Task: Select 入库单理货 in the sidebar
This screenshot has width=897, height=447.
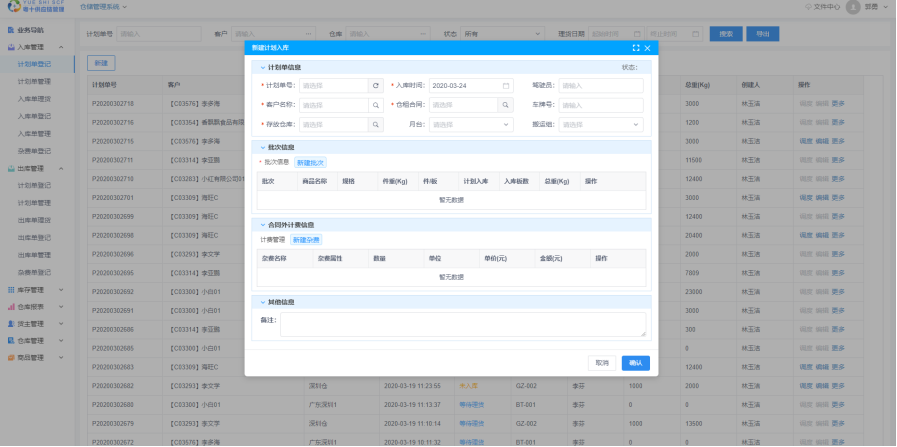Action: tap(34, 99)
